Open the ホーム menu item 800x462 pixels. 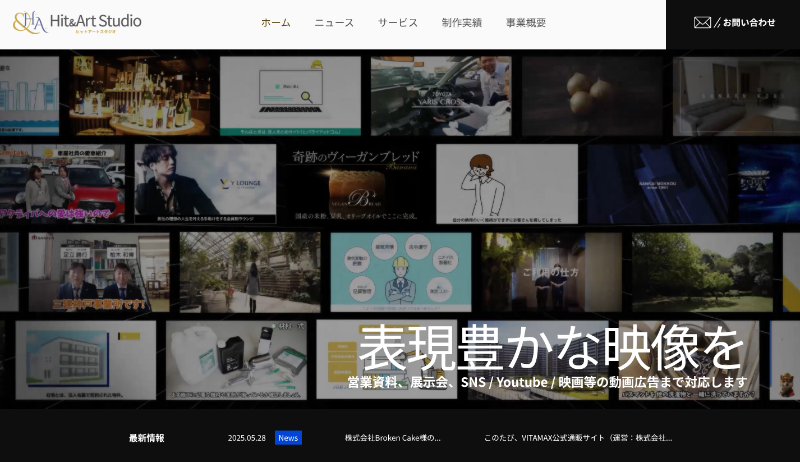coord(276,22)
